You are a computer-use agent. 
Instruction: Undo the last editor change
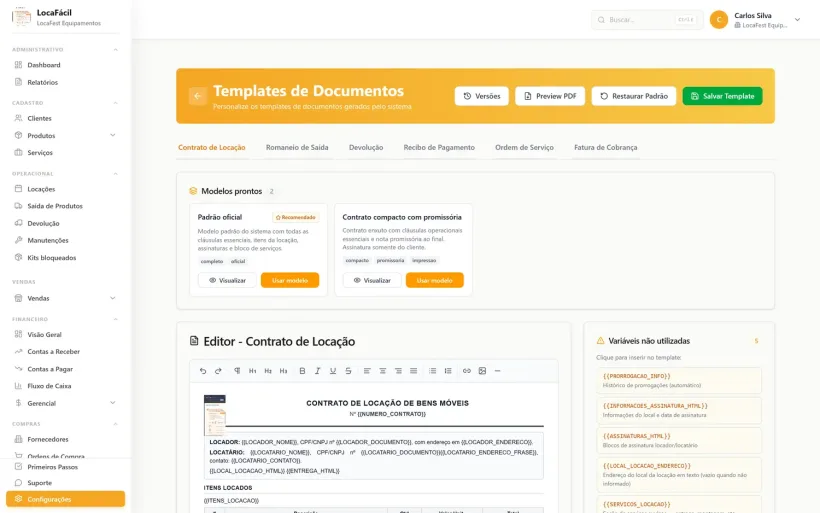tap(203, 371)
